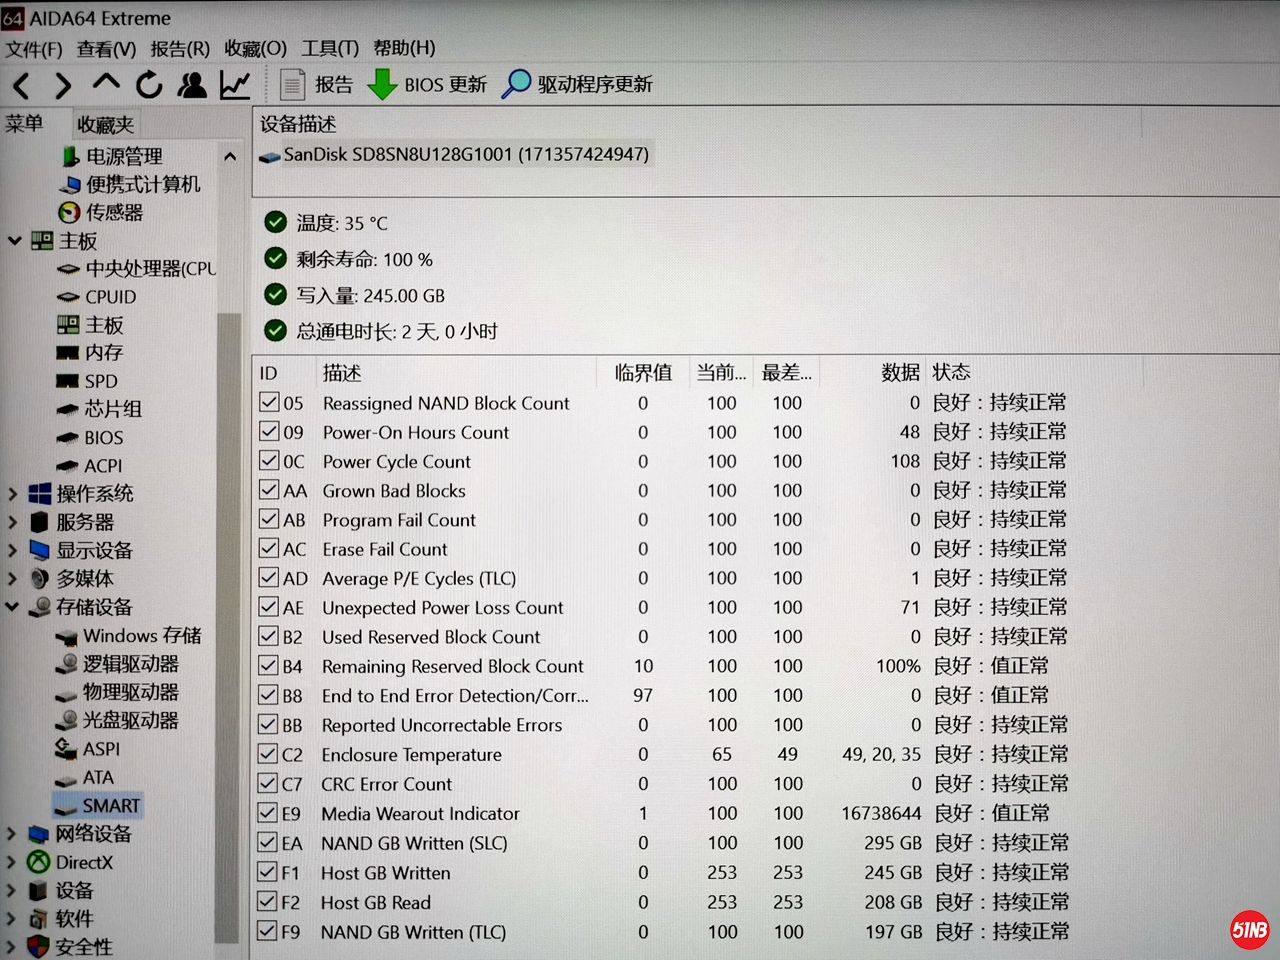Collapse the 存储设备 tree node
The height and width of the screenshot is (960, 1280).
tap(13, 607)
